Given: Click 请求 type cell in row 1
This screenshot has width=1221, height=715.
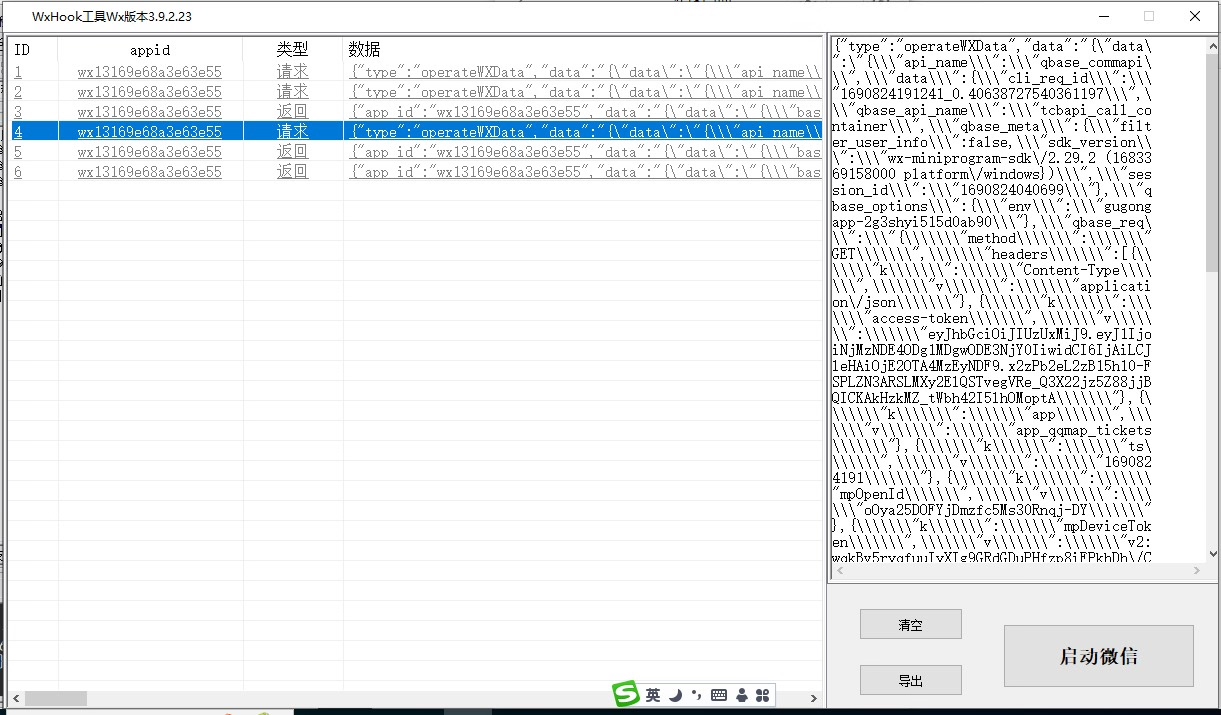Looking at the screenshot, I should [293, 71].
